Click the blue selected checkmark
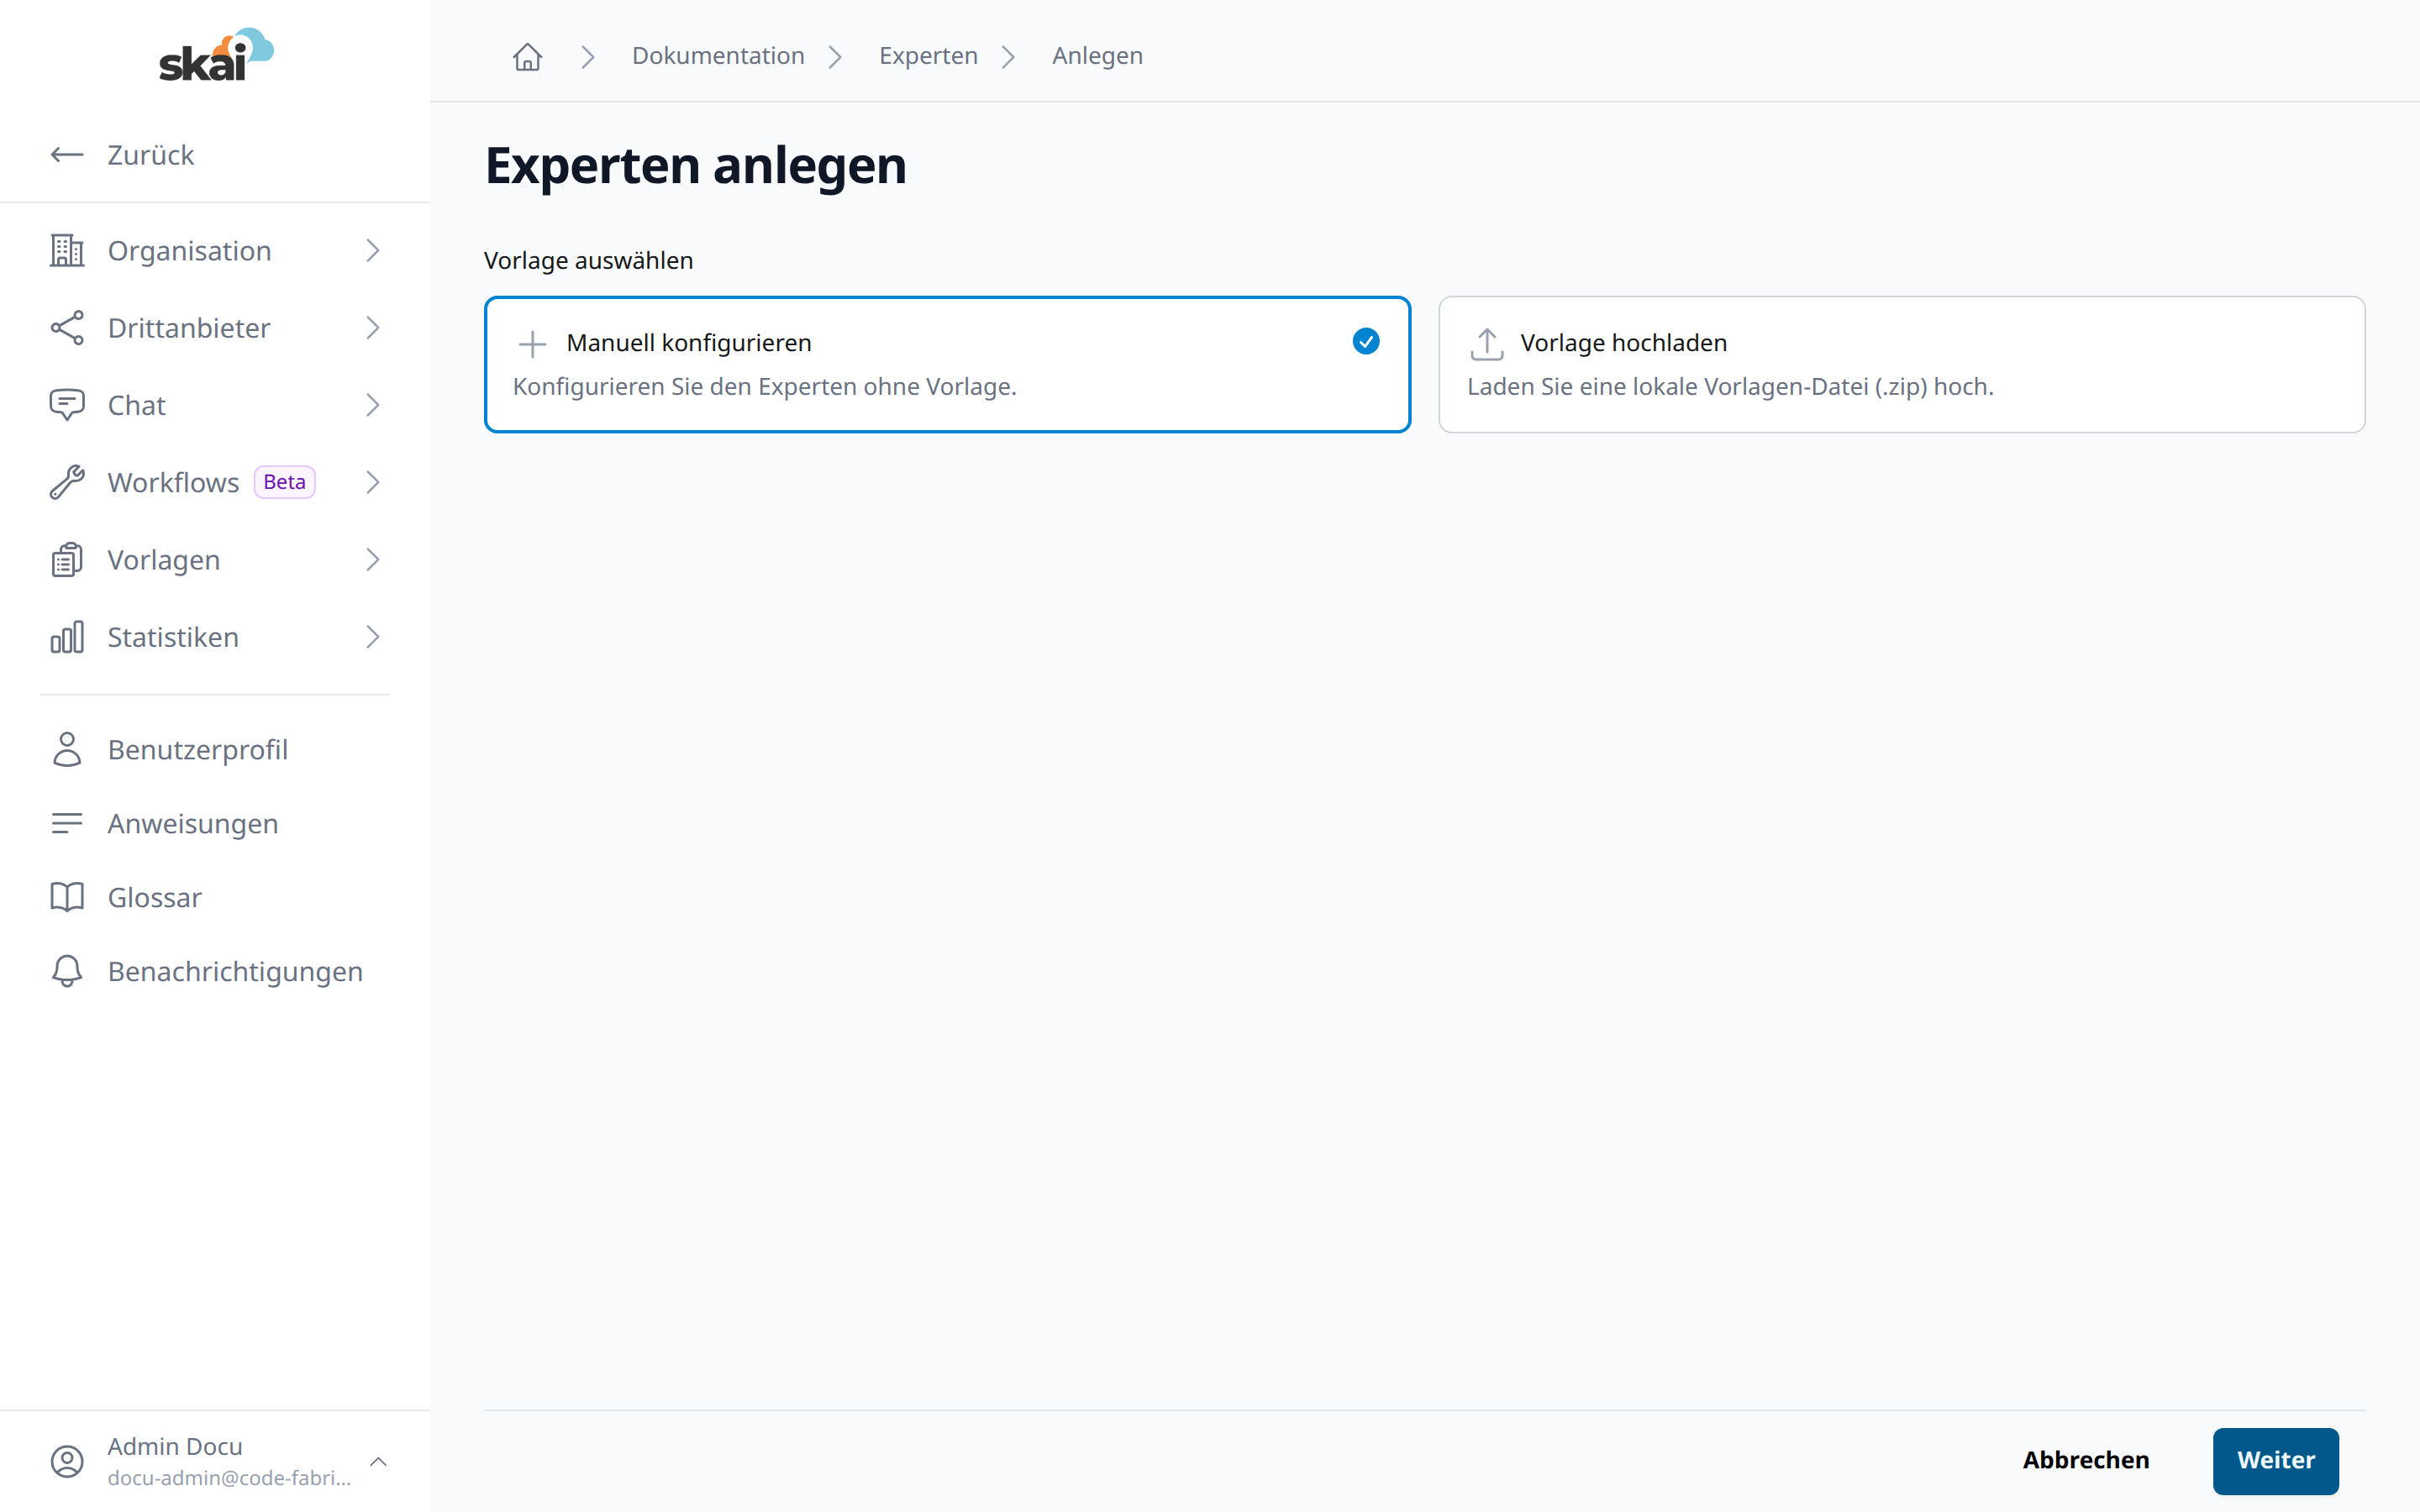This screenshot has height=1512, width=2420. (1366, 342)
